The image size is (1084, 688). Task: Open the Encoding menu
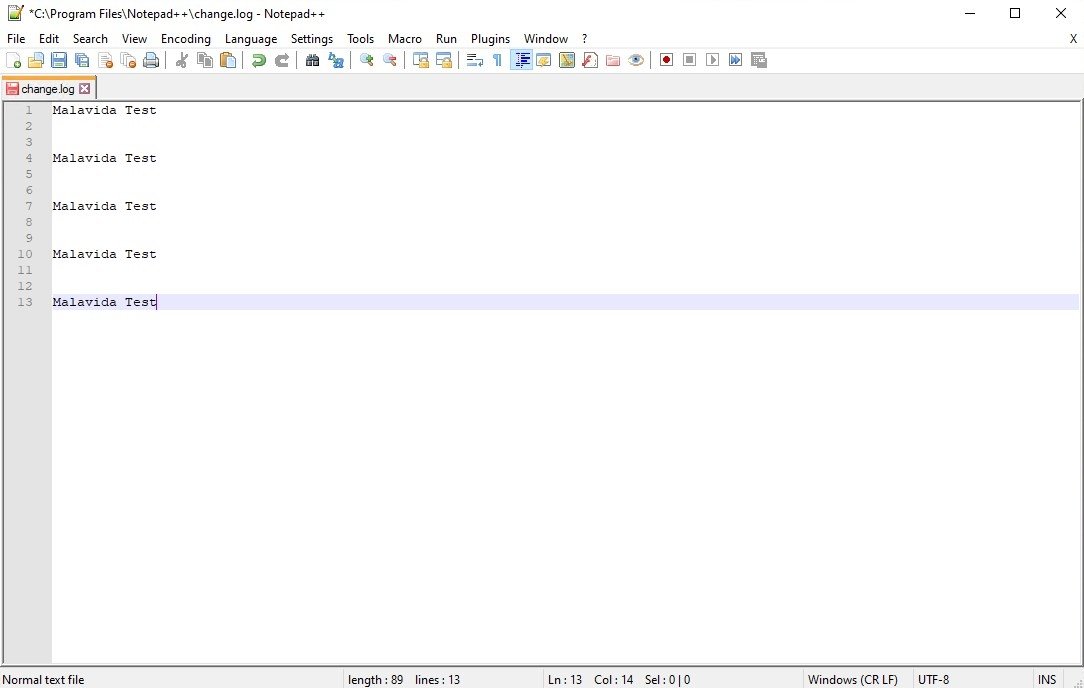185,38
